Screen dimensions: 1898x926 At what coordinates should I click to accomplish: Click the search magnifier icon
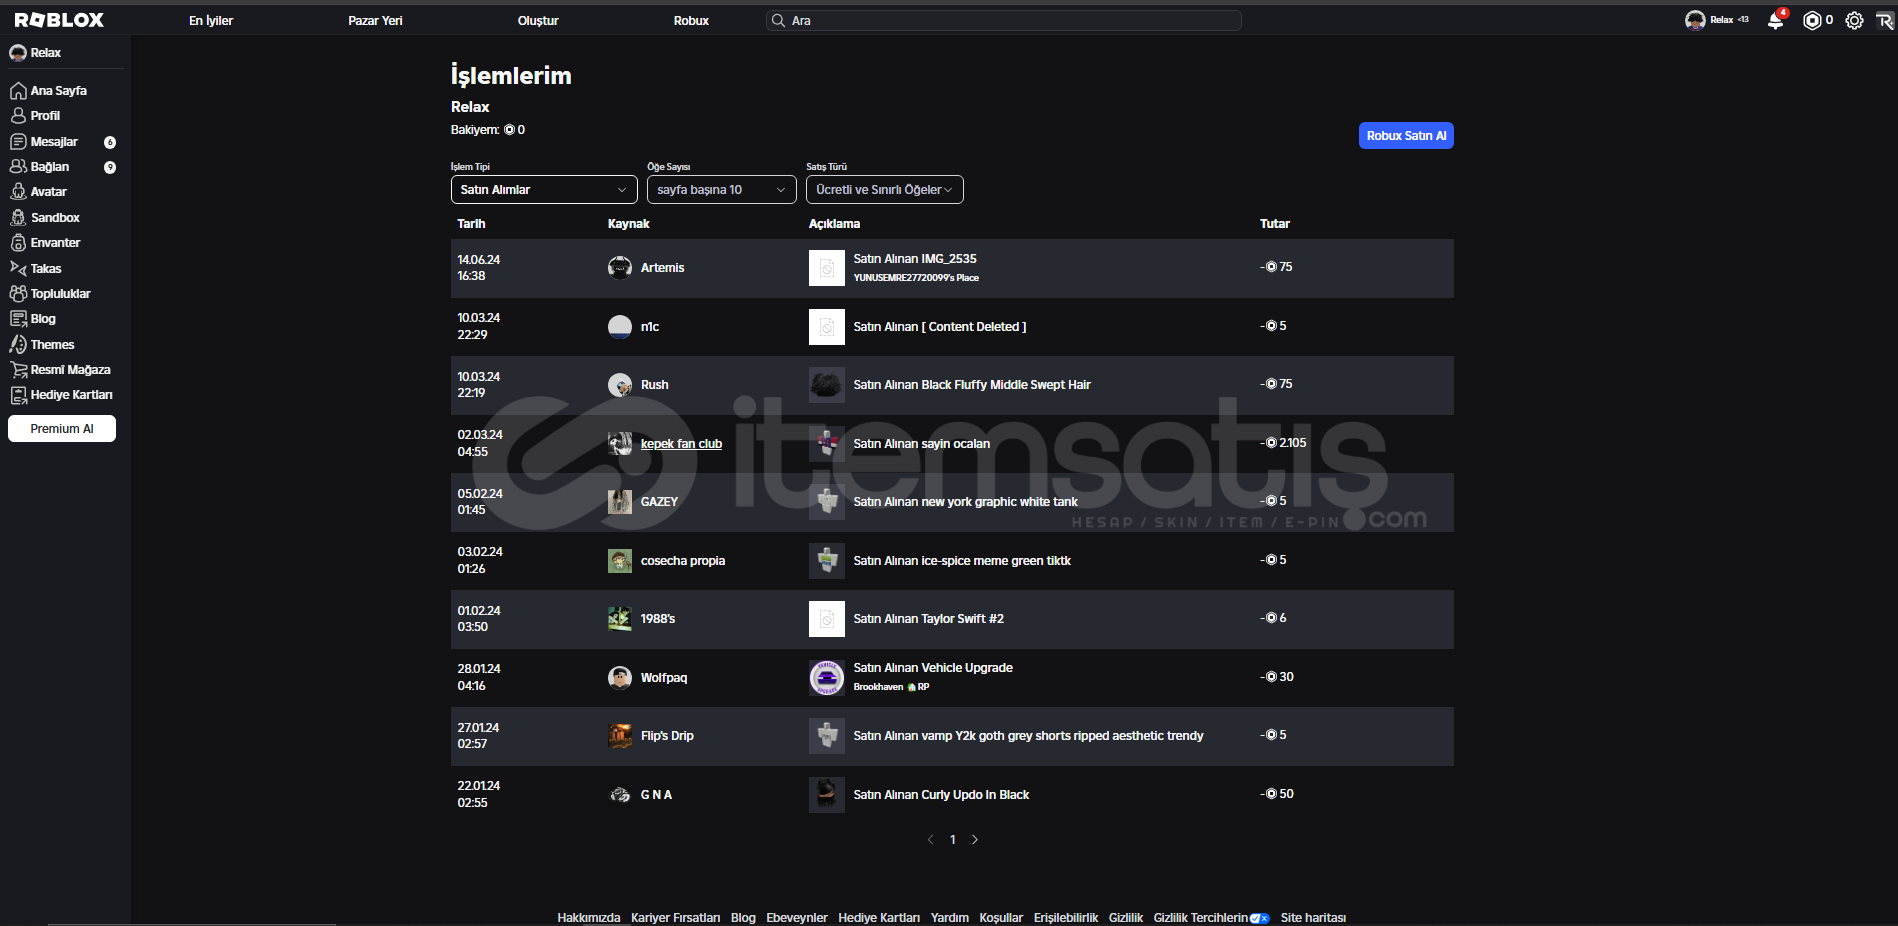click(778, 20)
